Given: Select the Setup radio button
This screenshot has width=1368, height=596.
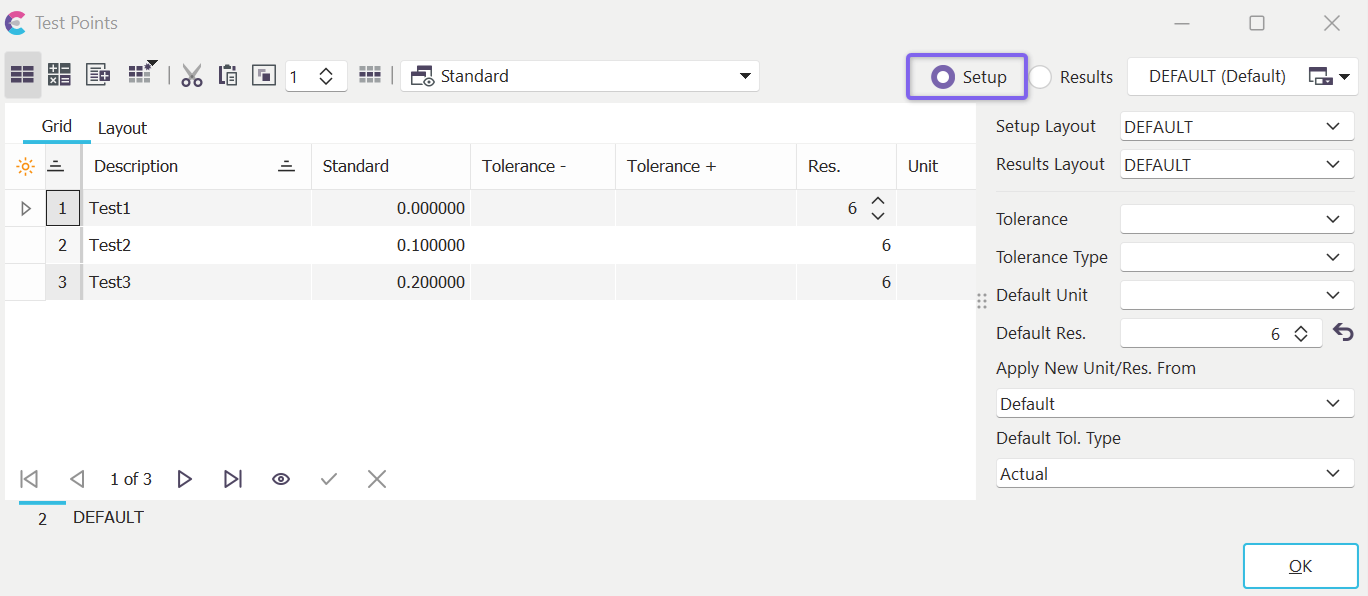Looking at the screenshot, I should tap(942, 77).
